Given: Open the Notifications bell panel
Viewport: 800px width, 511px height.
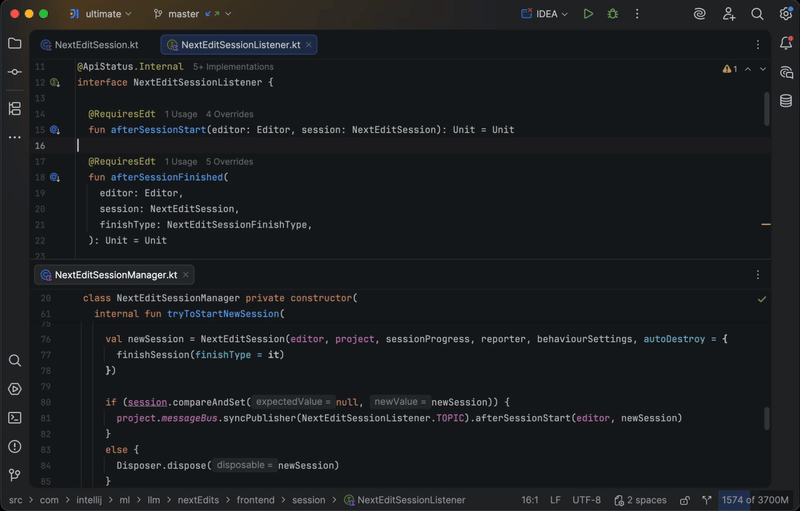Looking at the screenshot, I should tap(786, 44).
